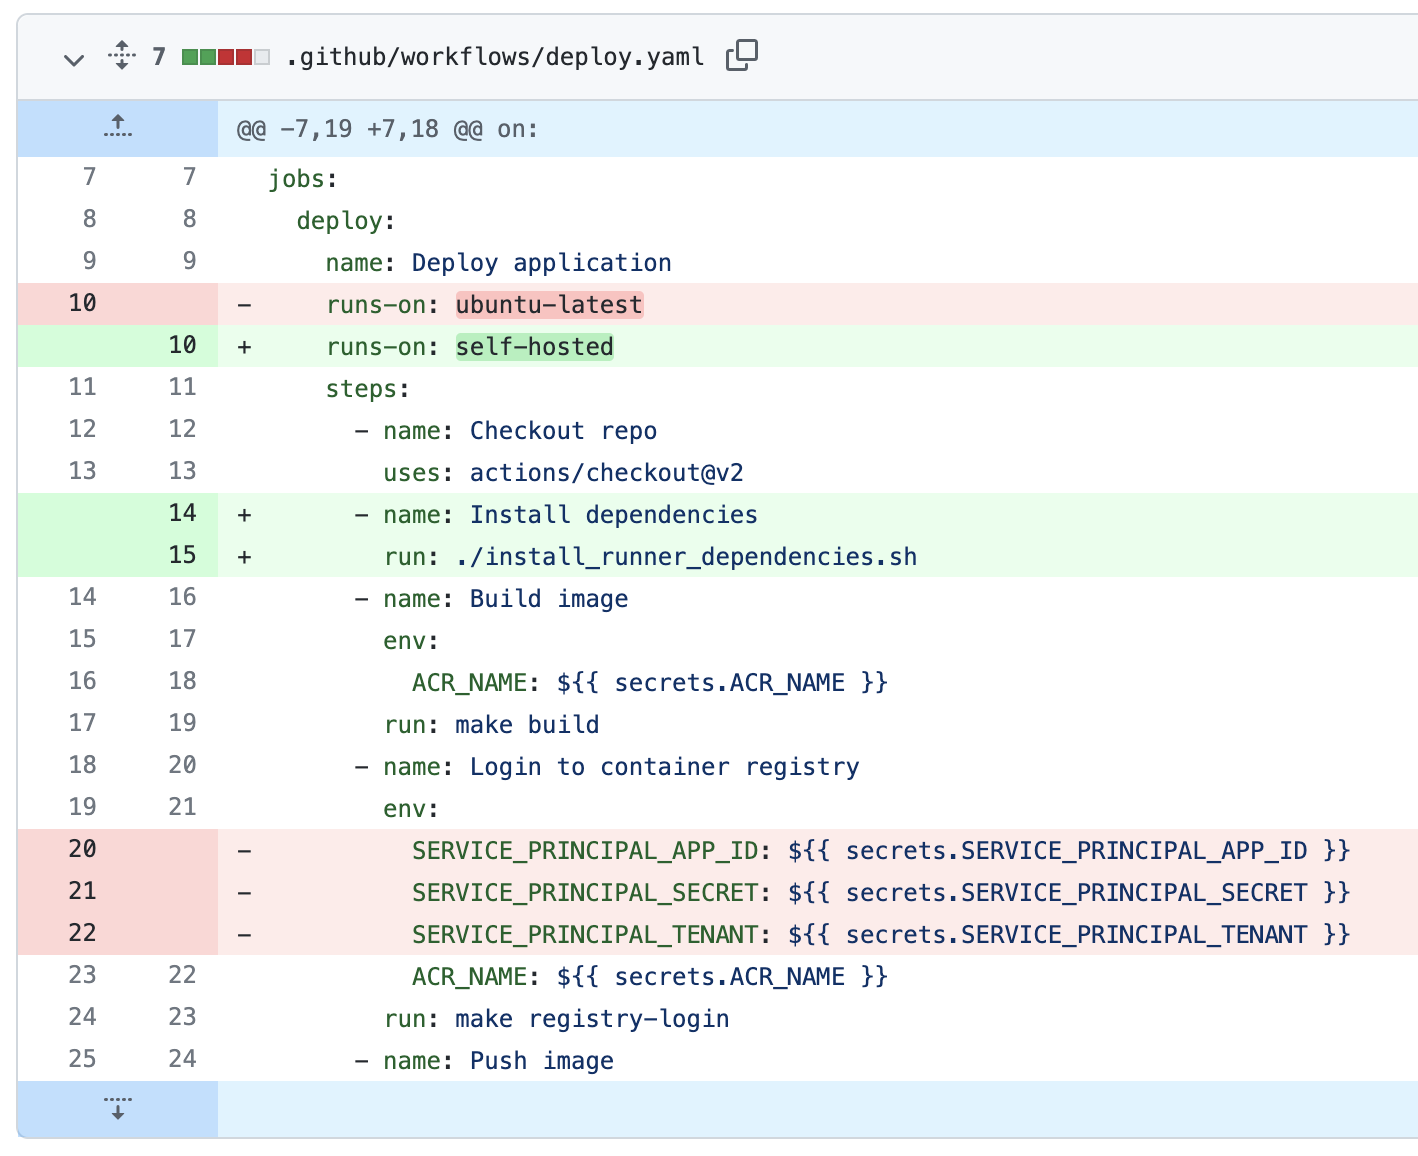Click the diffstat squares showing change summary
This screenshot has width=1418, height=1156.
pos(225,57)
